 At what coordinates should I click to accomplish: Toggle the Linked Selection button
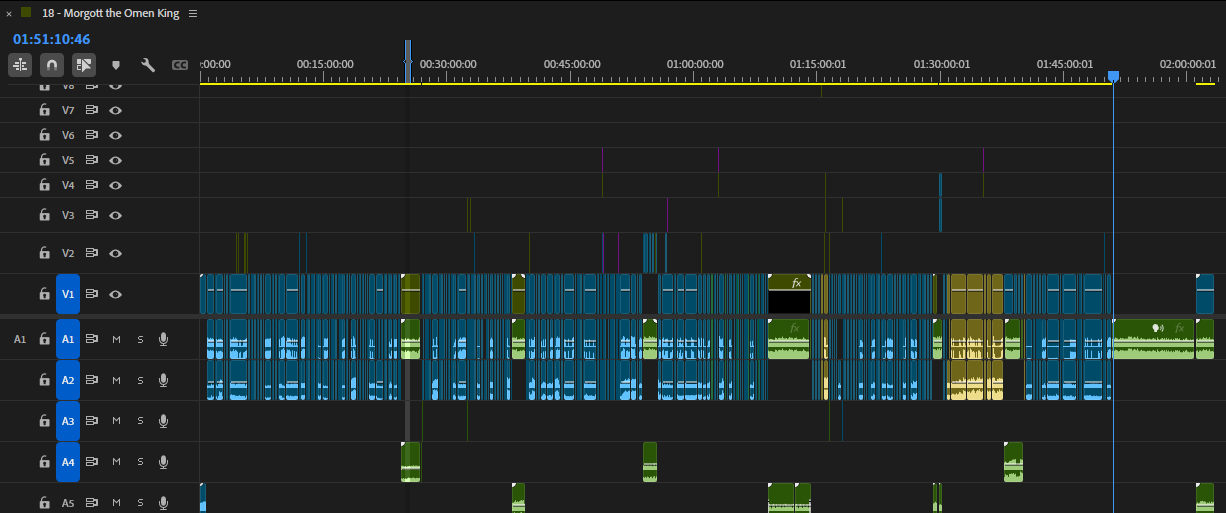tap(84, 65)
